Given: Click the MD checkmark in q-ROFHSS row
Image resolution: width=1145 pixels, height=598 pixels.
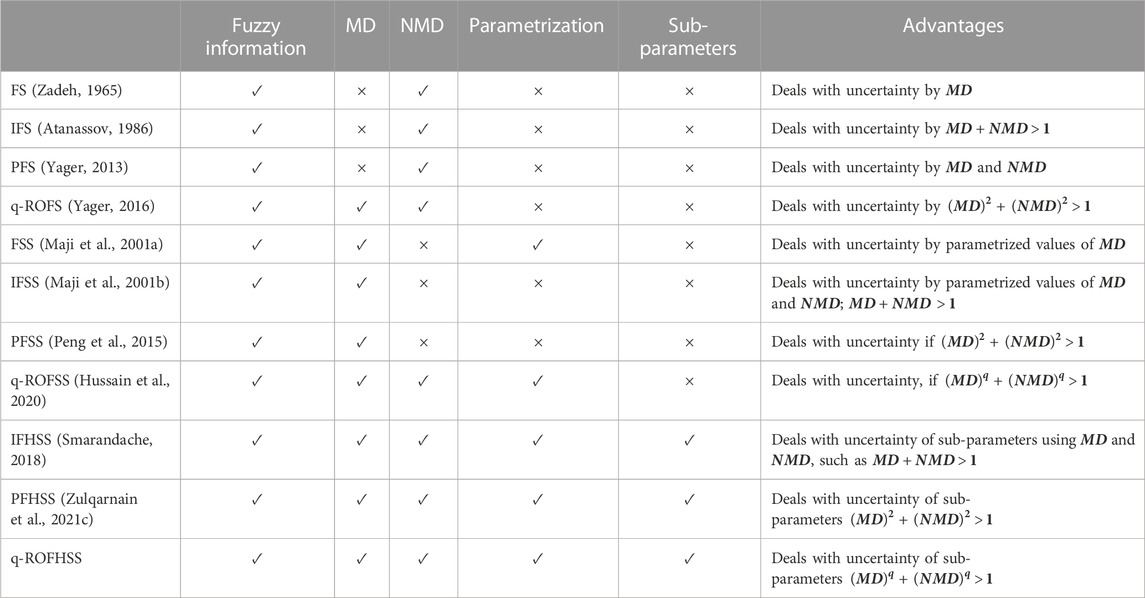Looking at the screenshot, I should [361, 559].
